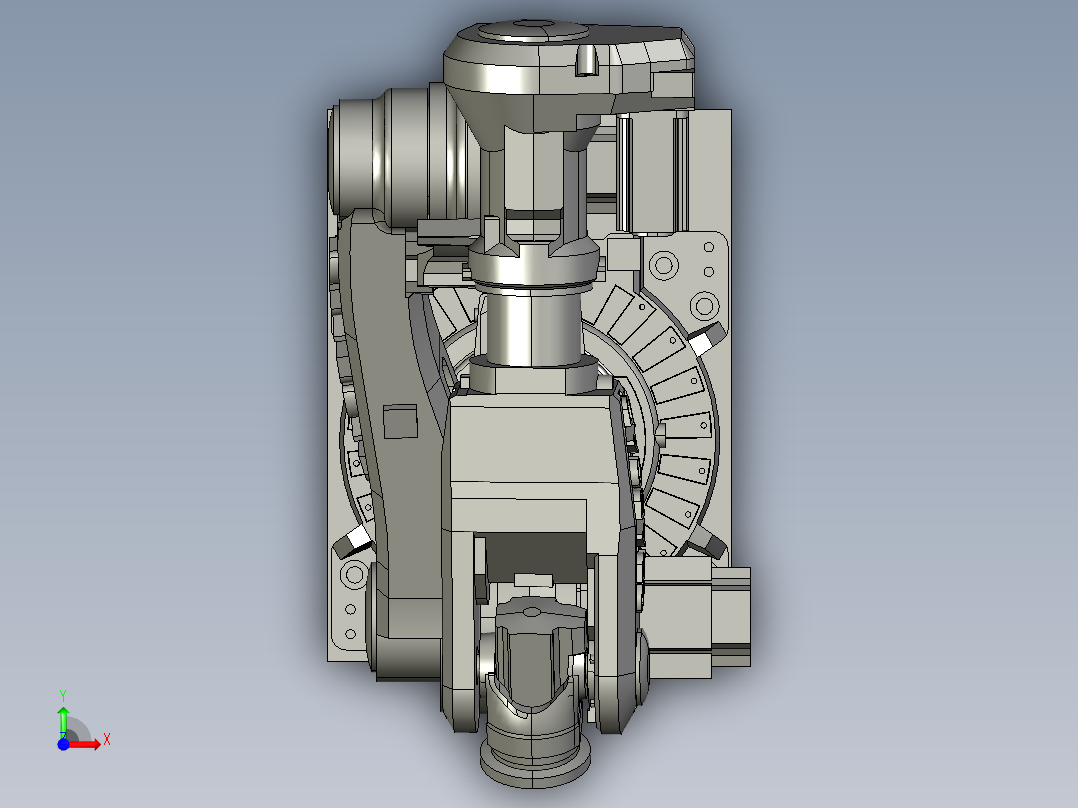This screenshot has height=808, width=1078.
Task: Click the green Y axis arrow of triad
Action: pyautogui.click(x=63, y=722)
